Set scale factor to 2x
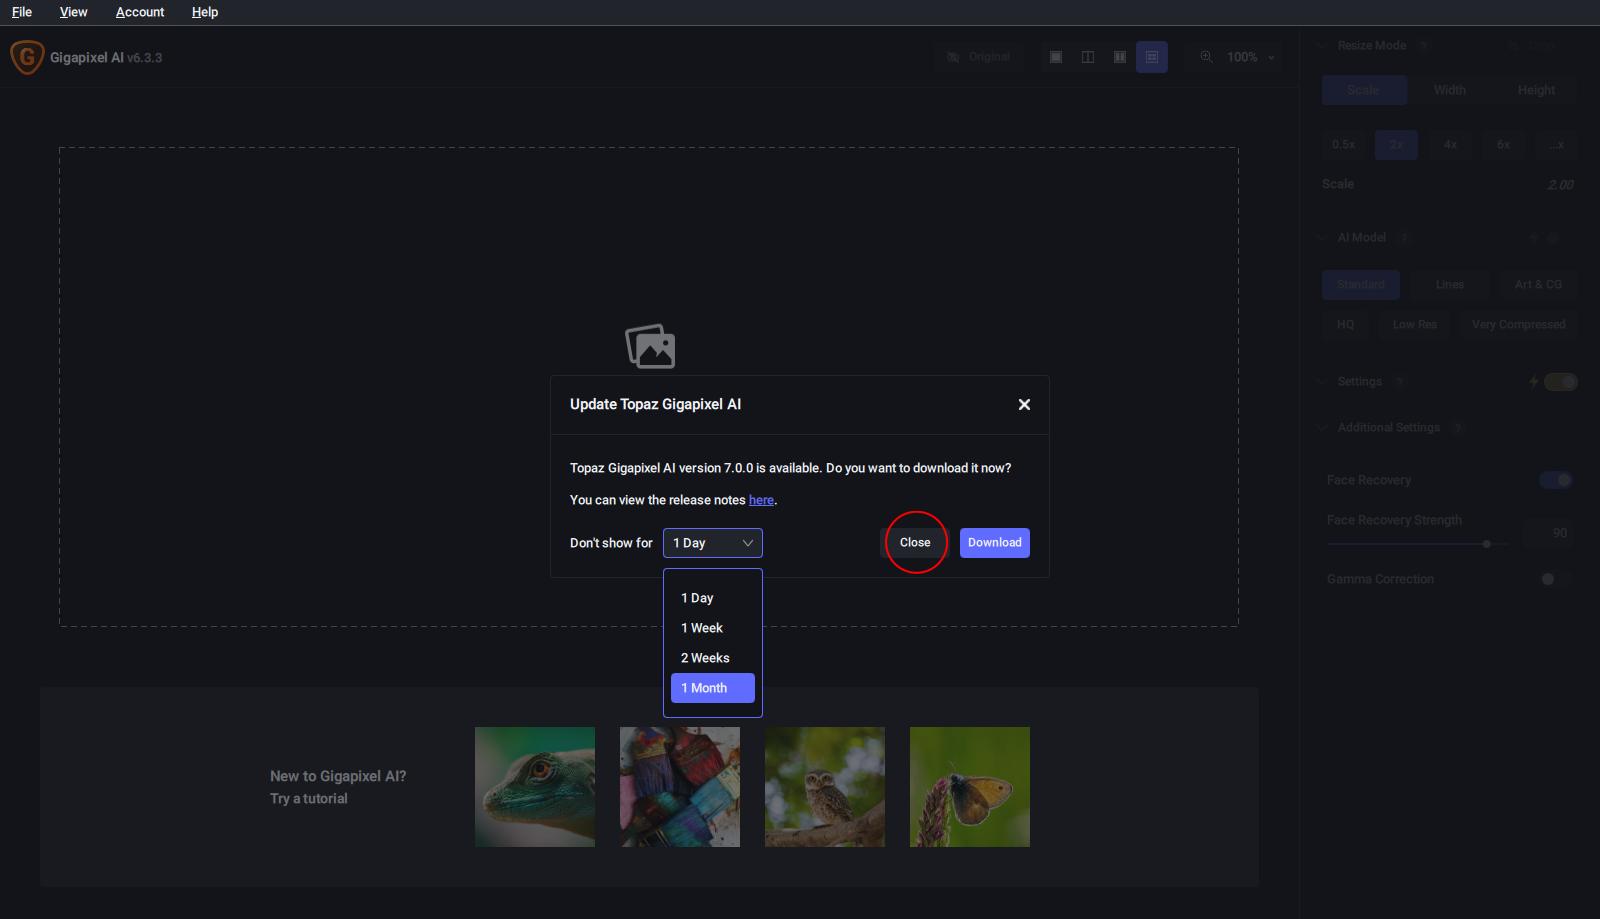The image size is (1600, 919). 1397,145
